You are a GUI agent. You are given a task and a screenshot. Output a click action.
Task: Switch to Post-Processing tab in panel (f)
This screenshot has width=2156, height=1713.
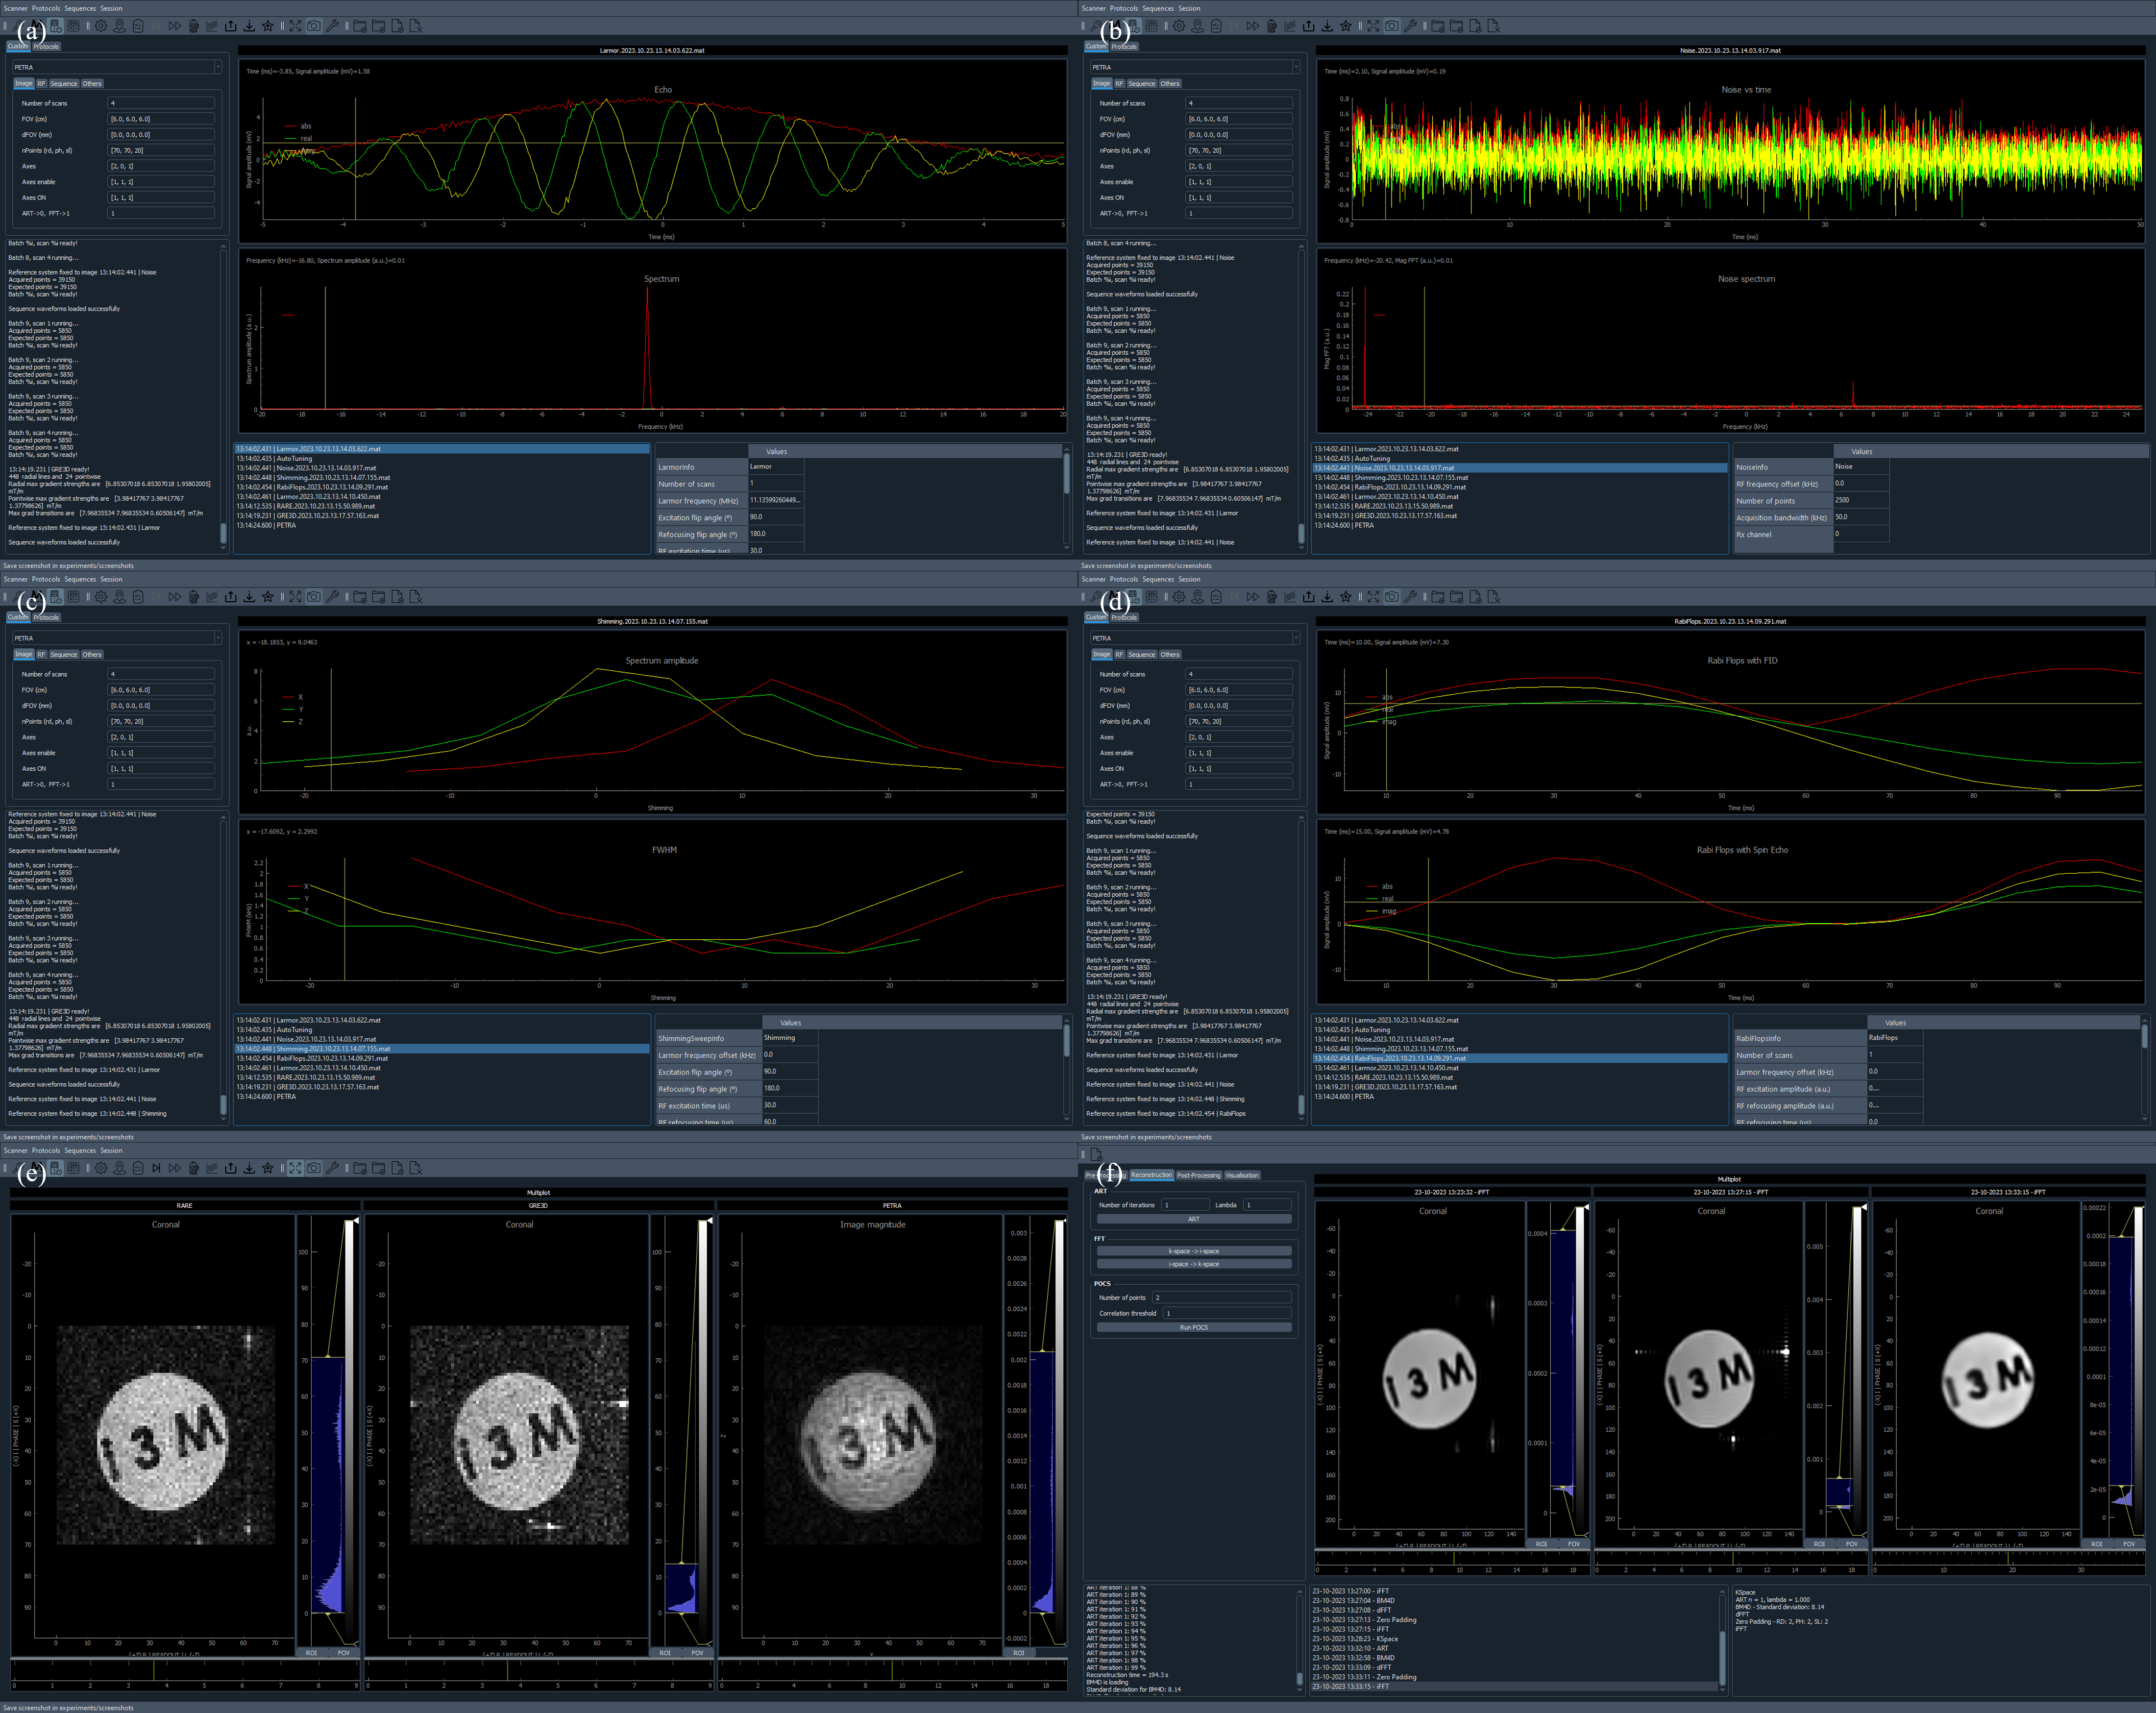[1198, 1175]
